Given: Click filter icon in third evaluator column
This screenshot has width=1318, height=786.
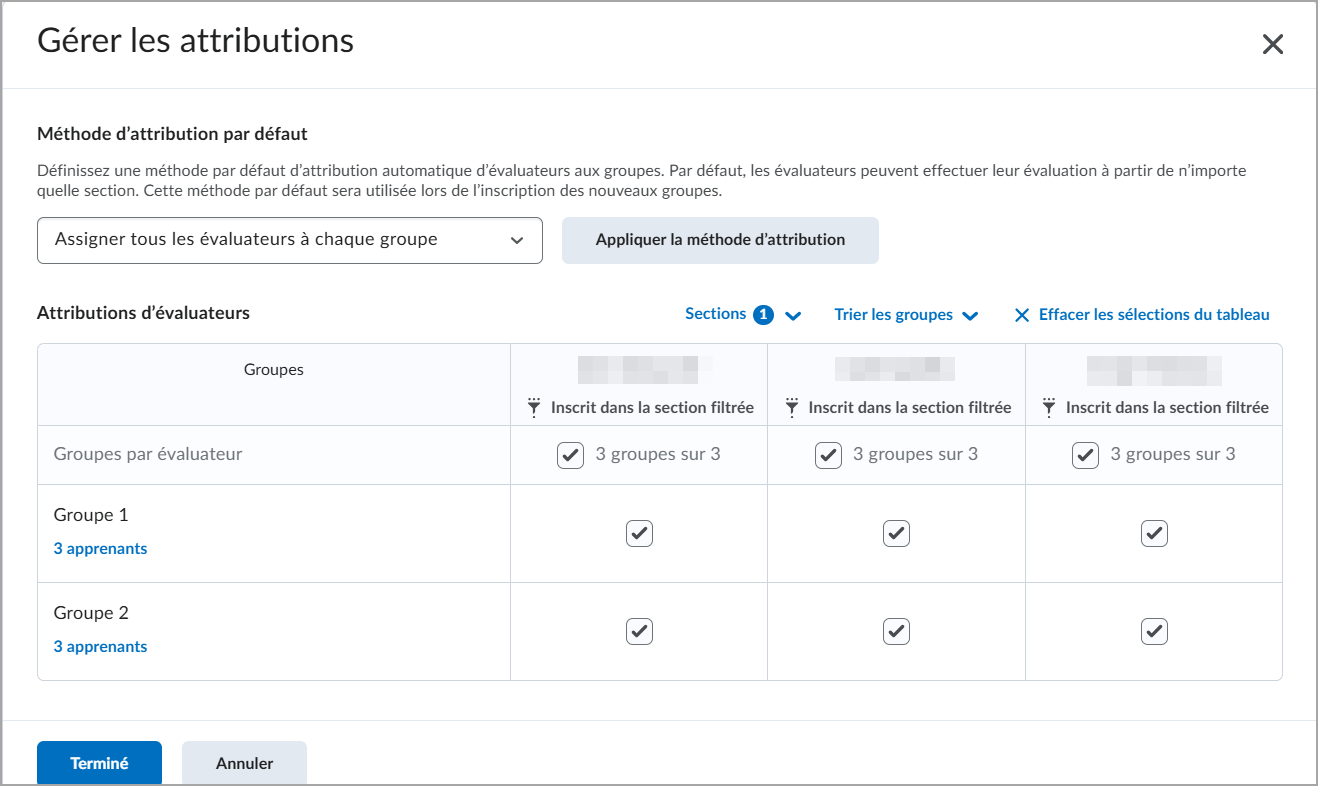Looking at the screenshot, I should [x=1049, y=407].
